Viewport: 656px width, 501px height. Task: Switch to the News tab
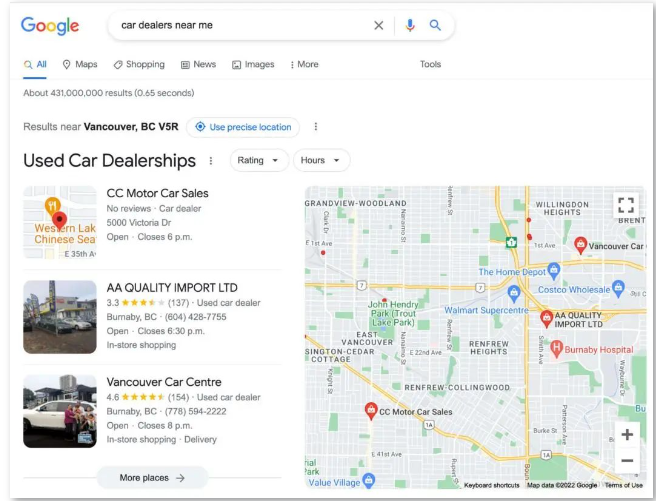(x=198, y=64)
